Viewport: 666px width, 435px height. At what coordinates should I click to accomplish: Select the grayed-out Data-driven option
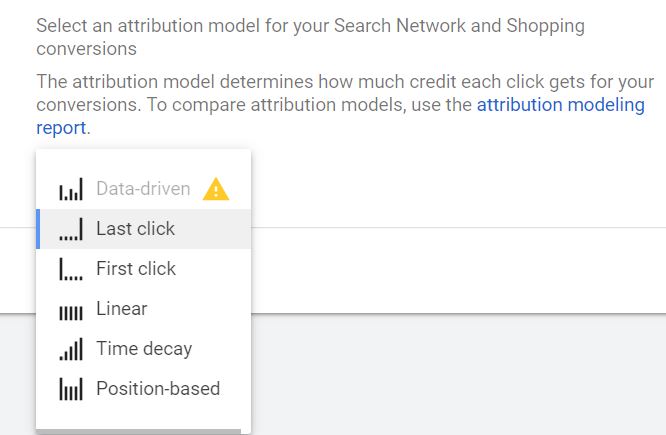point(144,189)
